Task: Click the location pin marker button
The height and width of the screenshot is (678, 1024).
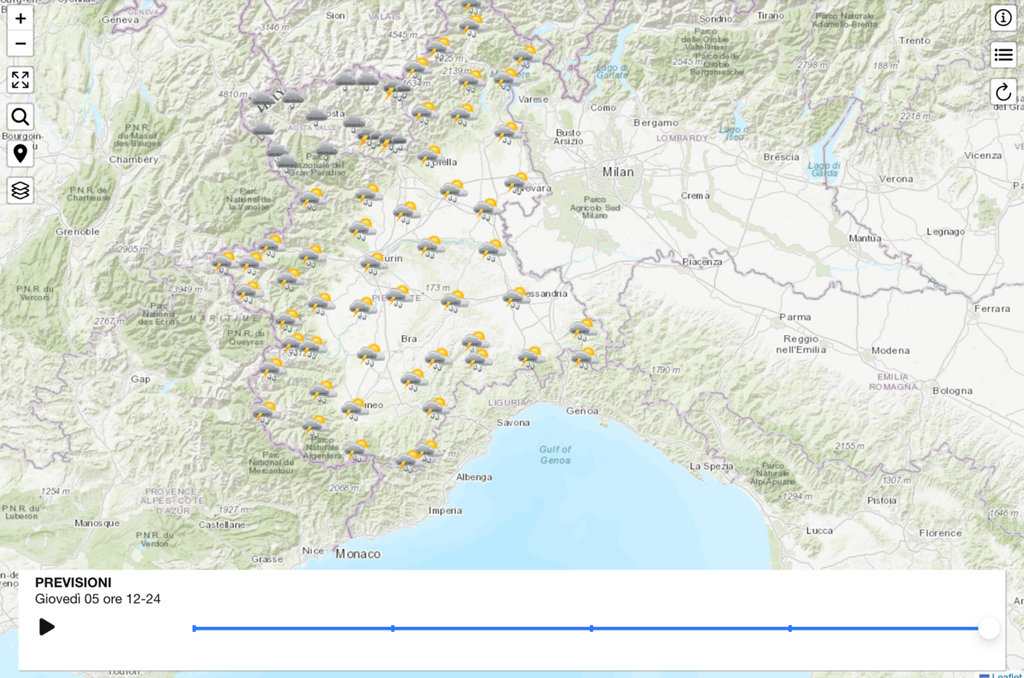Action: [20, 153]
